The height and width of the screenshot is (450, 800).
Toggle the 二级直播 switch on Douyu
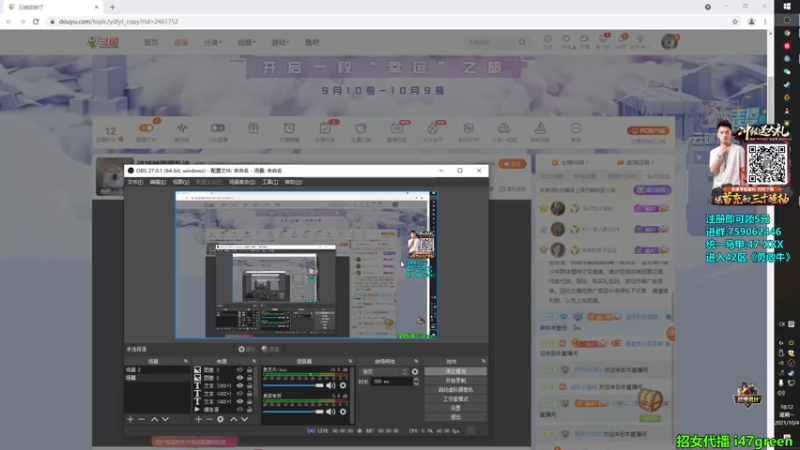coord(217,128)
